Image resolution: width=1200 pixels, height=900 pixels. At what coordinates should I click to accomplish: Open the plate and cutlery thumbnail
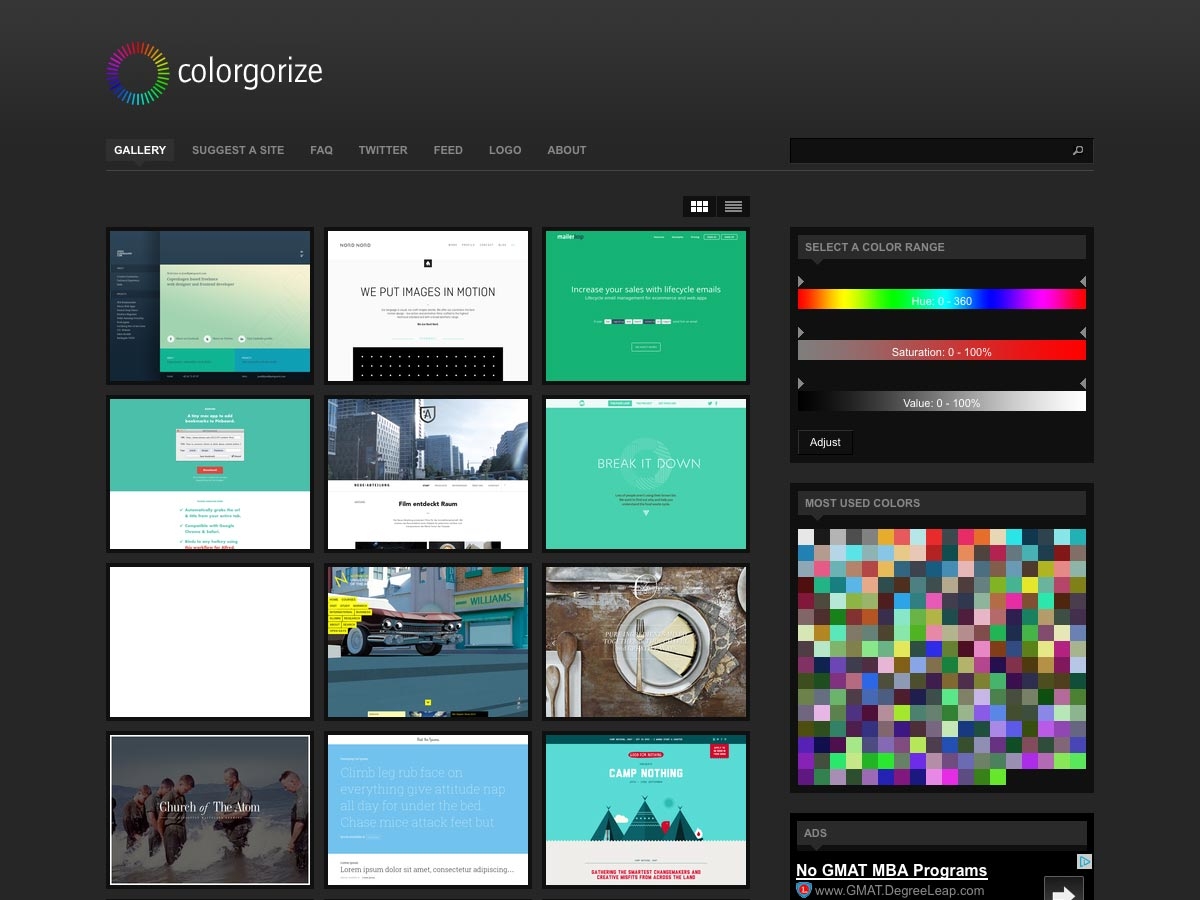click(x=646, y=642)
